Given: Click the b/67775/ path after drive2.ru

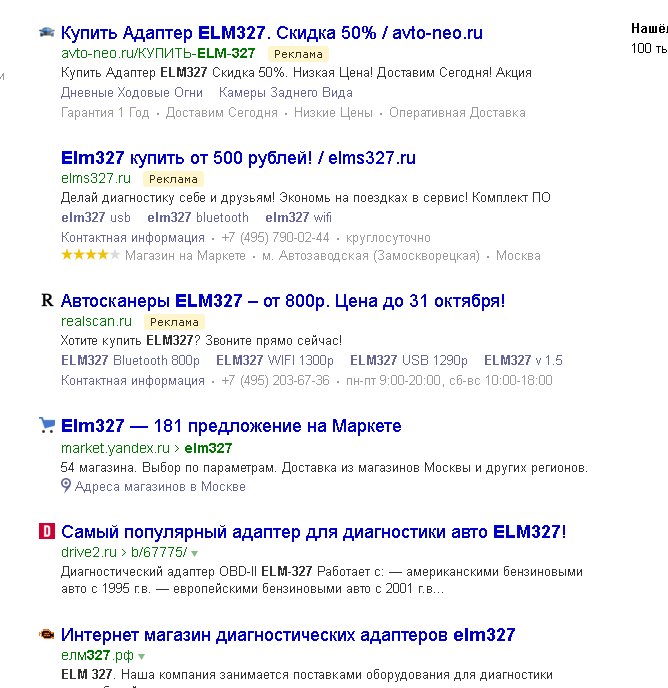Looking at the screenshot, I should click(159, 552).
